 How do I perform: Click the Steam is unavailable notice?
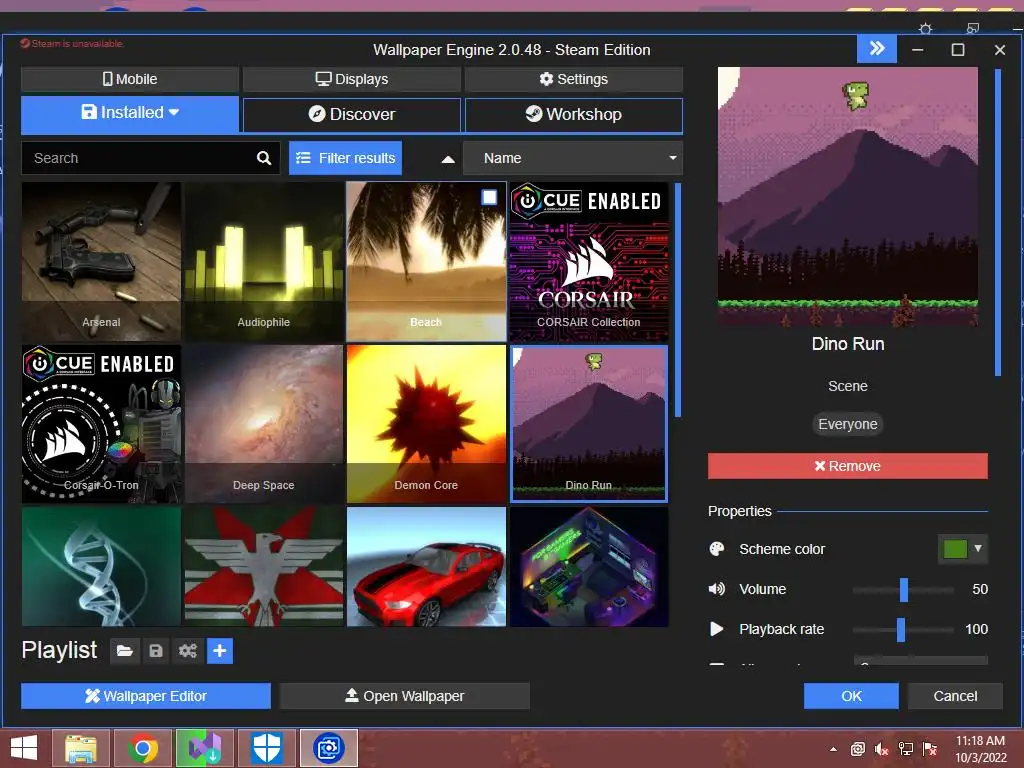pyautogui.click(x=71, y=44)
